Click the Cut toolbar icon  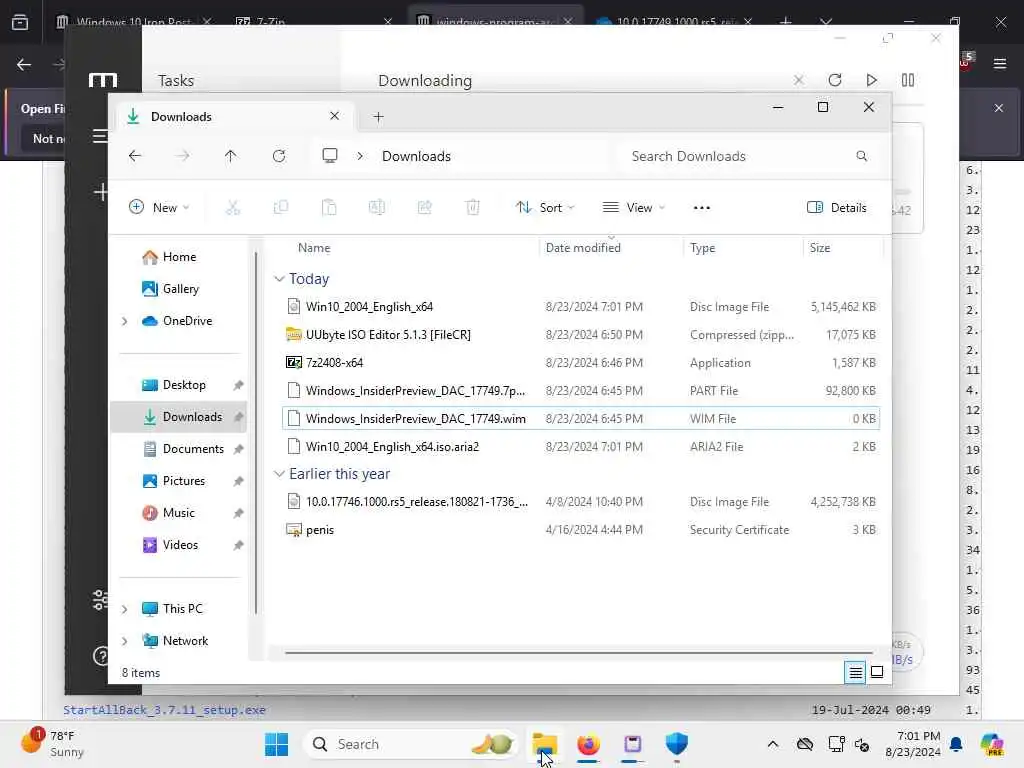tap(232, 208)
